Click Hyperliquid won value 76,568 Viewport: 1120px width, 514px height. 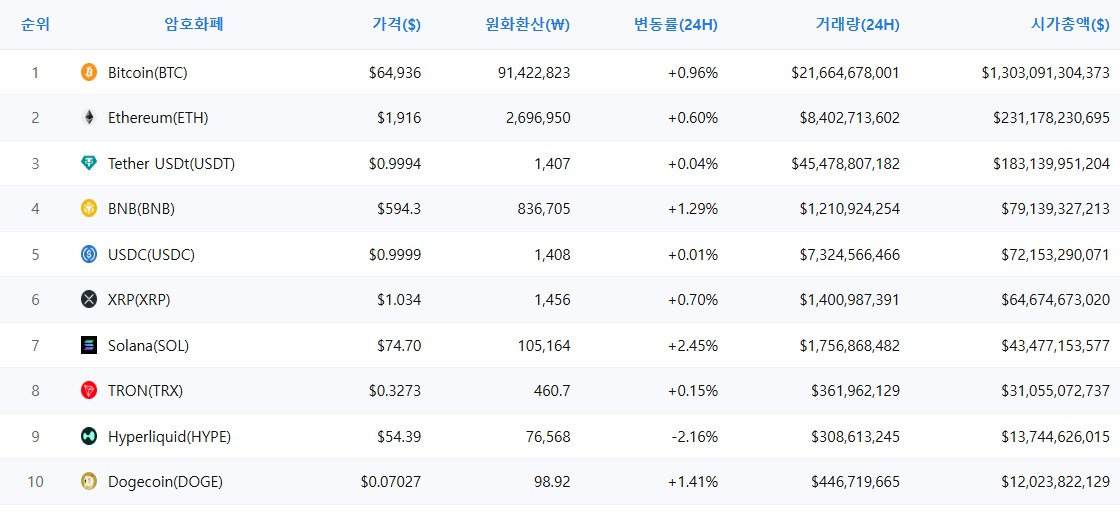coord(548,437)
